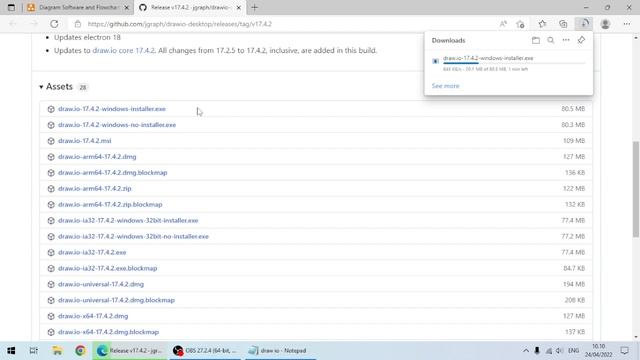Open downloads folder from Downloads panel
Image resolution: width=640 pixels, height=360 pixels.
[x=536, y=40]
